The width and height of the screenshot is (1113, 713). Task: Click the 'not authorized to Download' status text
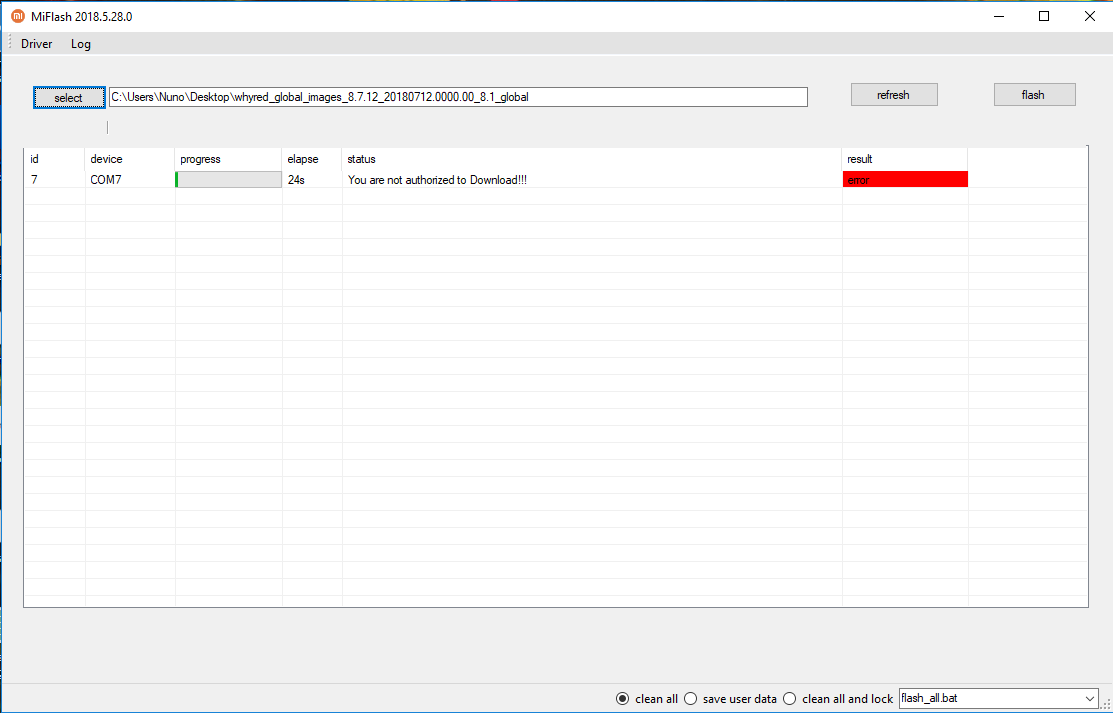pos(437,180)
